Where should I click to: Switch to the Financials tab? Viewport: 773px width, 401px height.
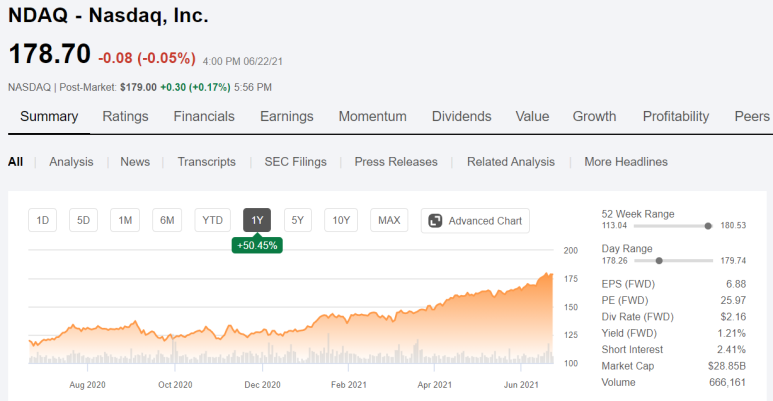pos(204,116)
